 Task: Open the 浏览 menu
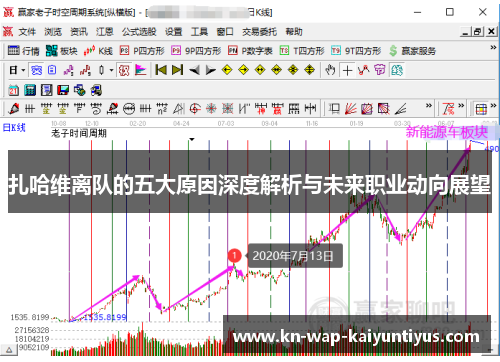point(53,32)
